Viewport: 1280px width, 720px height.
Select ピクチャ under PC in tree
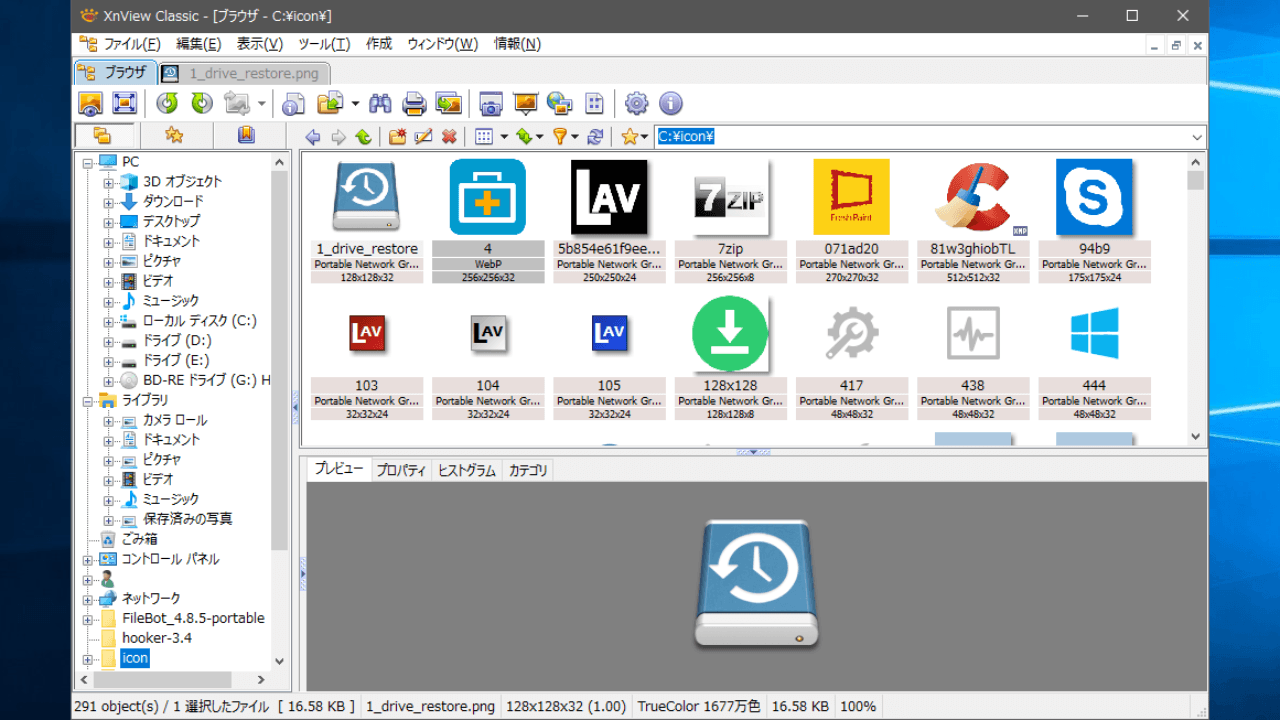click(161, 261)
